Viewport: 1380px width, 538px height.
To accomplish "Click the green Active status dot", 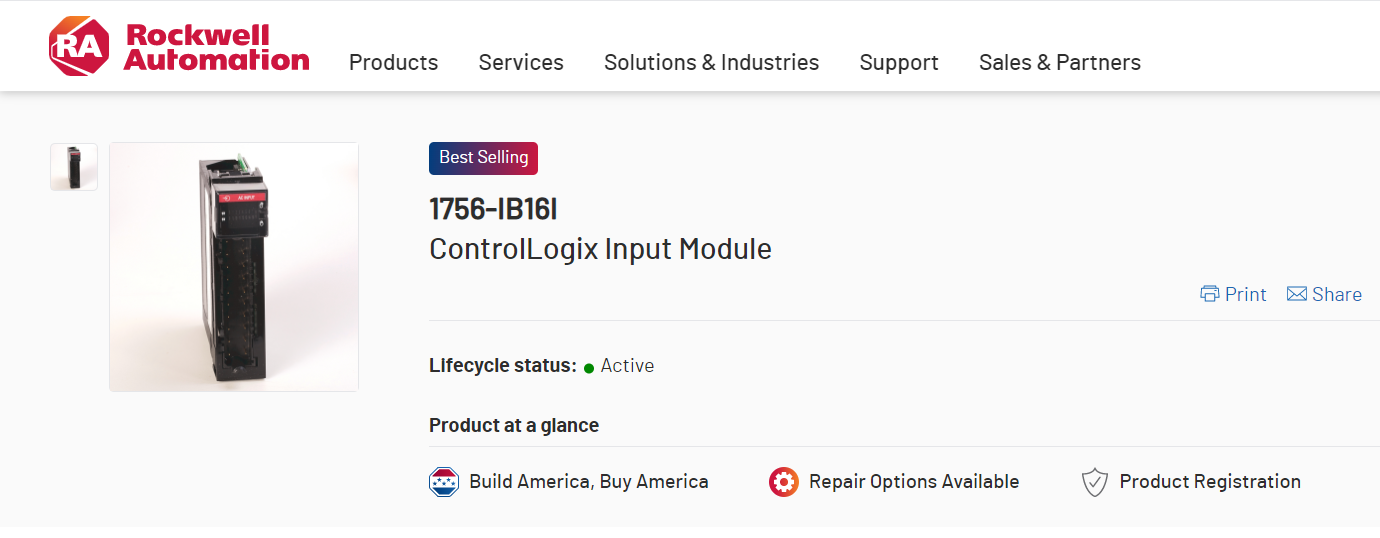I will click(x=589, y=368).
